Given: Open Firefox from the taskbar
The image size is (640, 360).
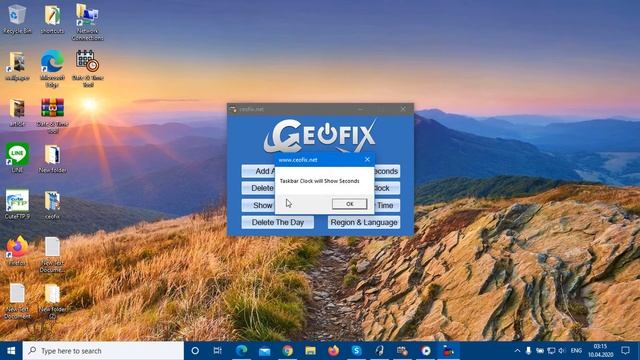Looking at the screenshot, I should coord(333,351).
